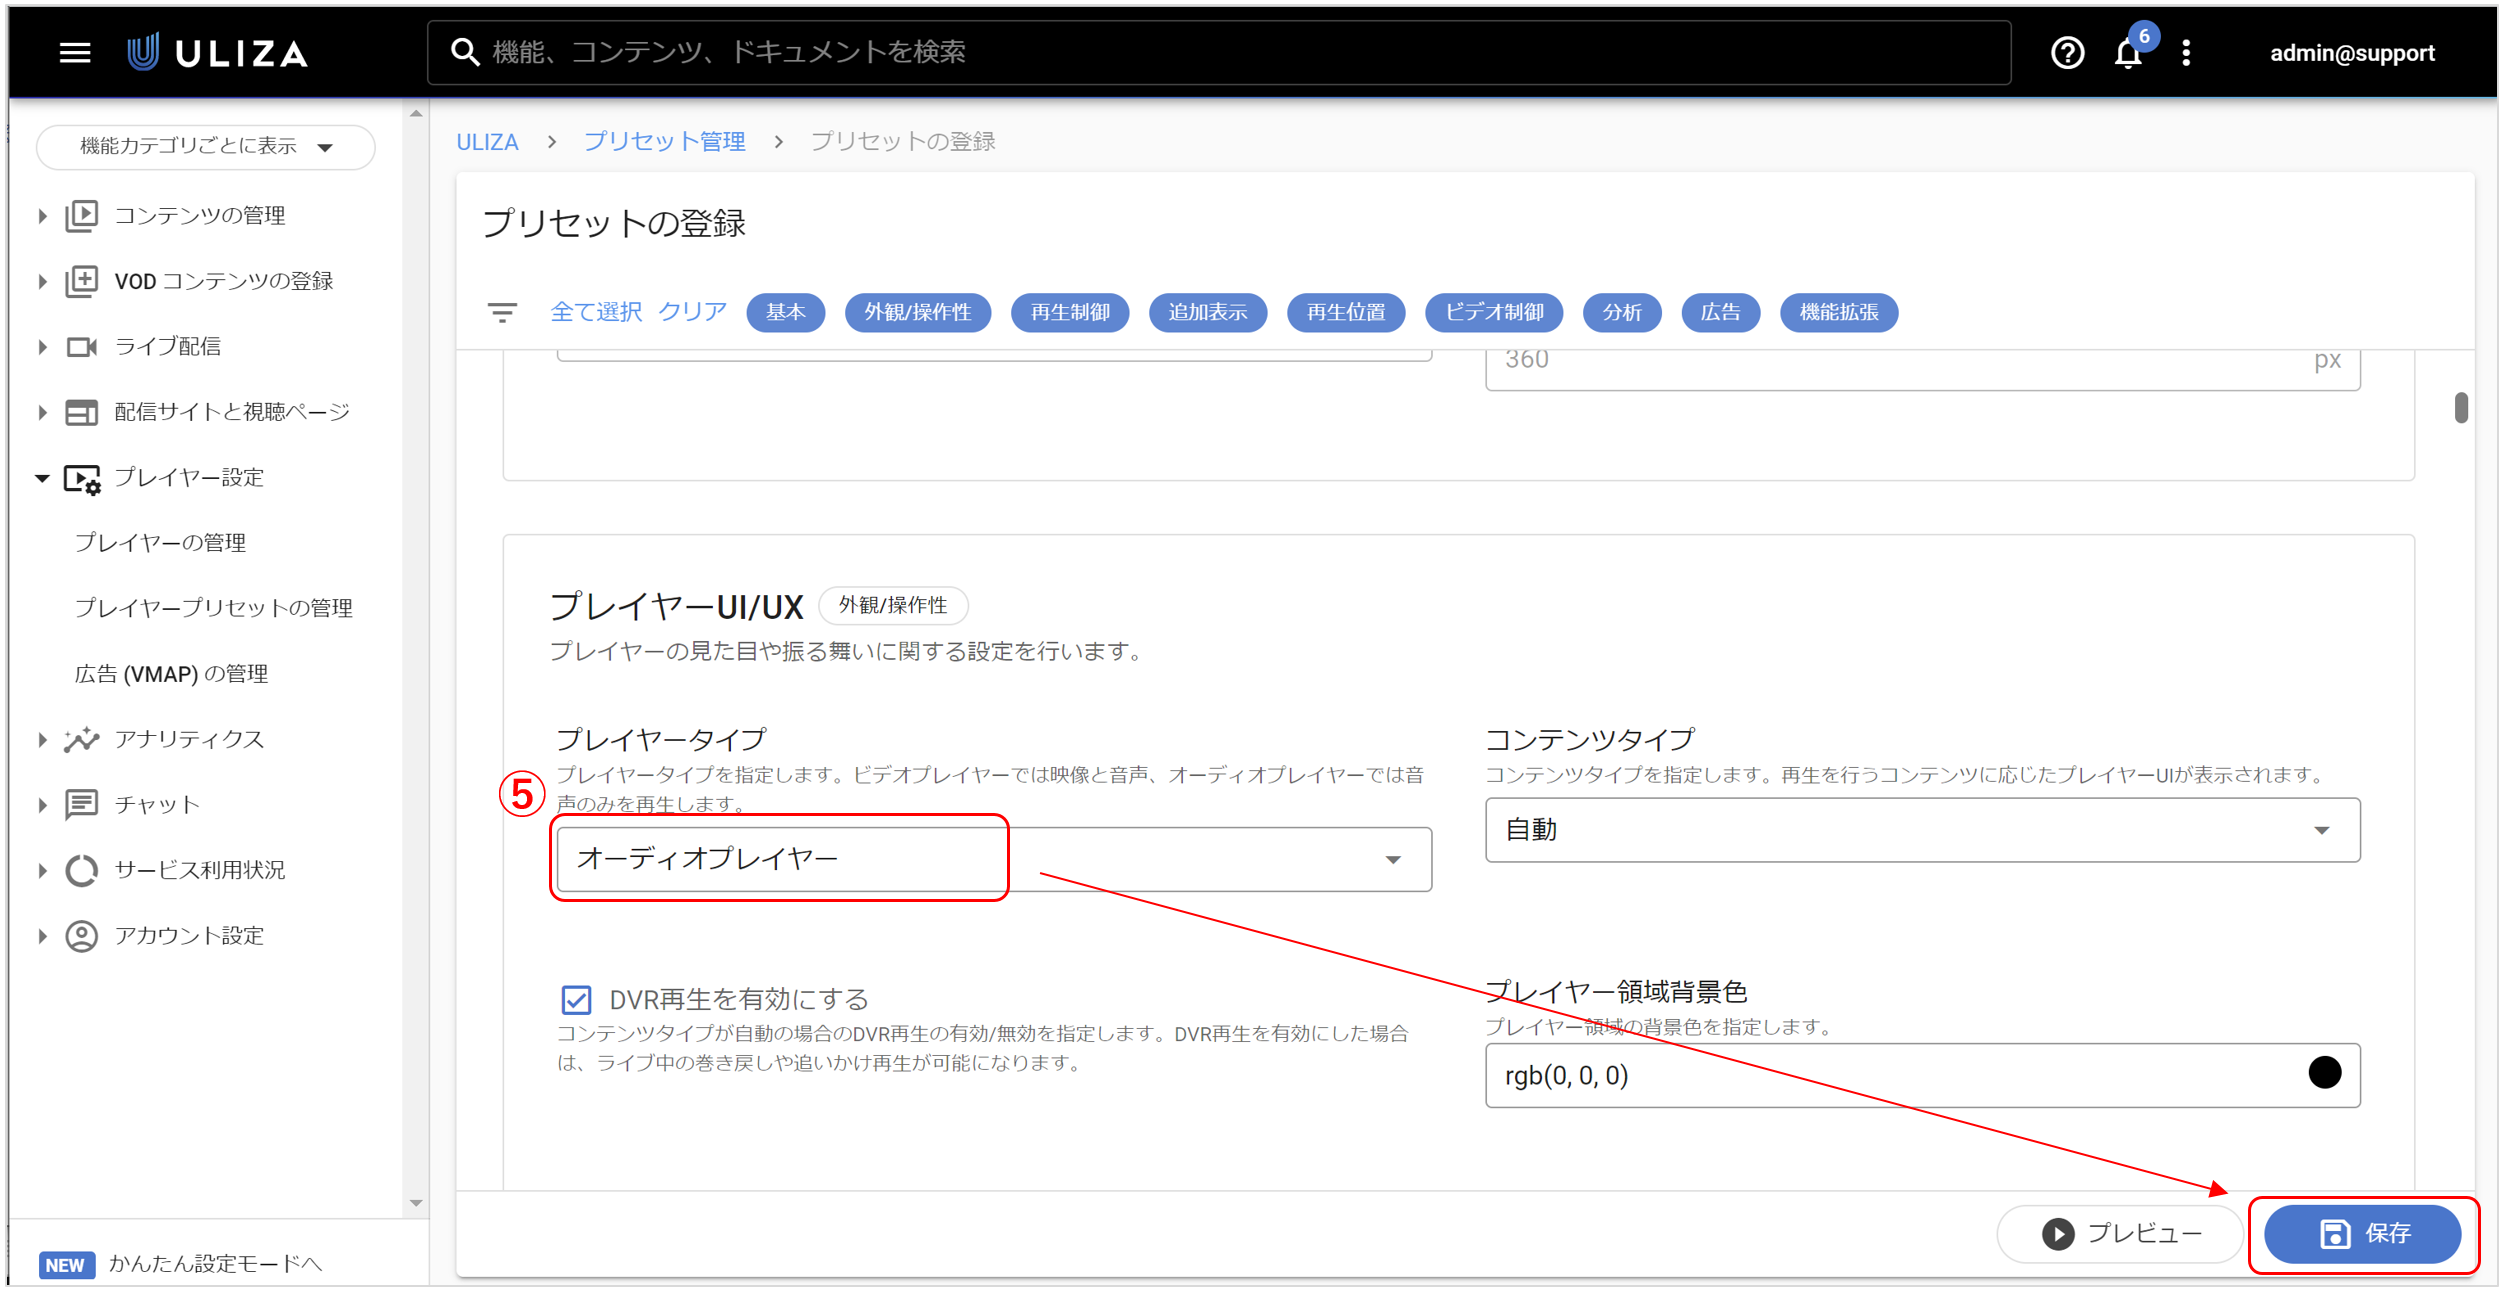Screen dimensions: 2510x1292
Task: Click the クリア link
Action: click(x=692, y=312)
